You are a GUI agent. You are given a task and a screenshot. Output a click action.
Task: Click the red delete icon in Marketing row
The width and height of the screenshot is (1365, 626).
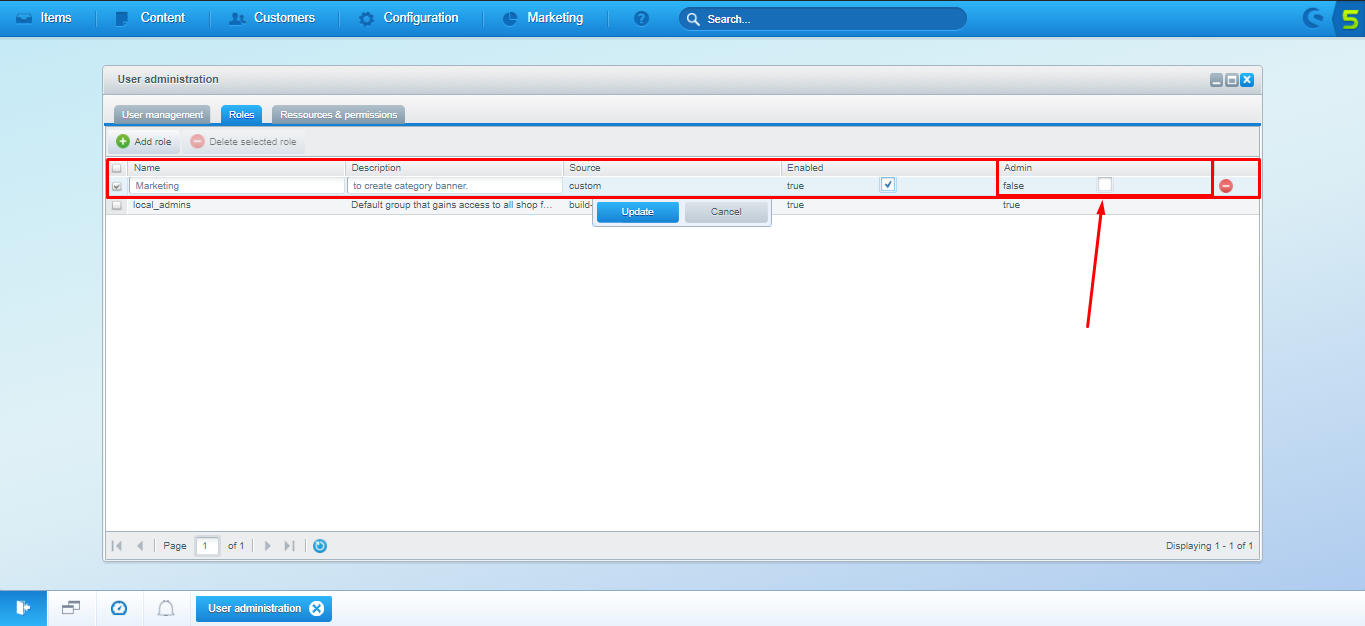click(1225, 186)
